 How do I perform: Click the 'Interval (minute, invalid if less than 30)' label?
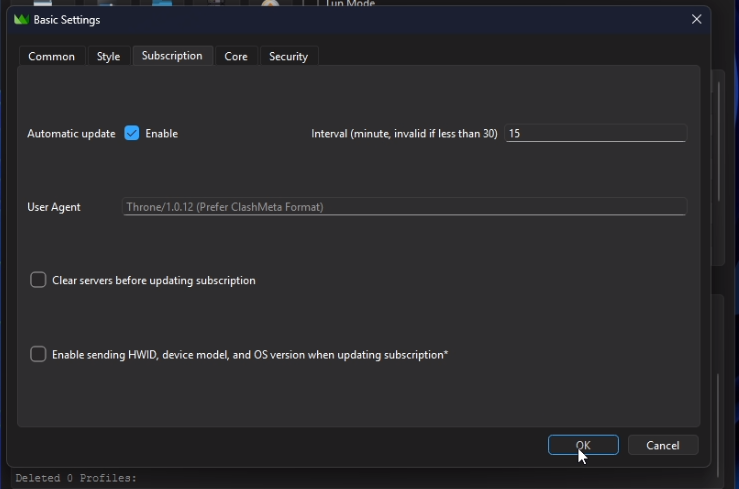tap(404, 134)
